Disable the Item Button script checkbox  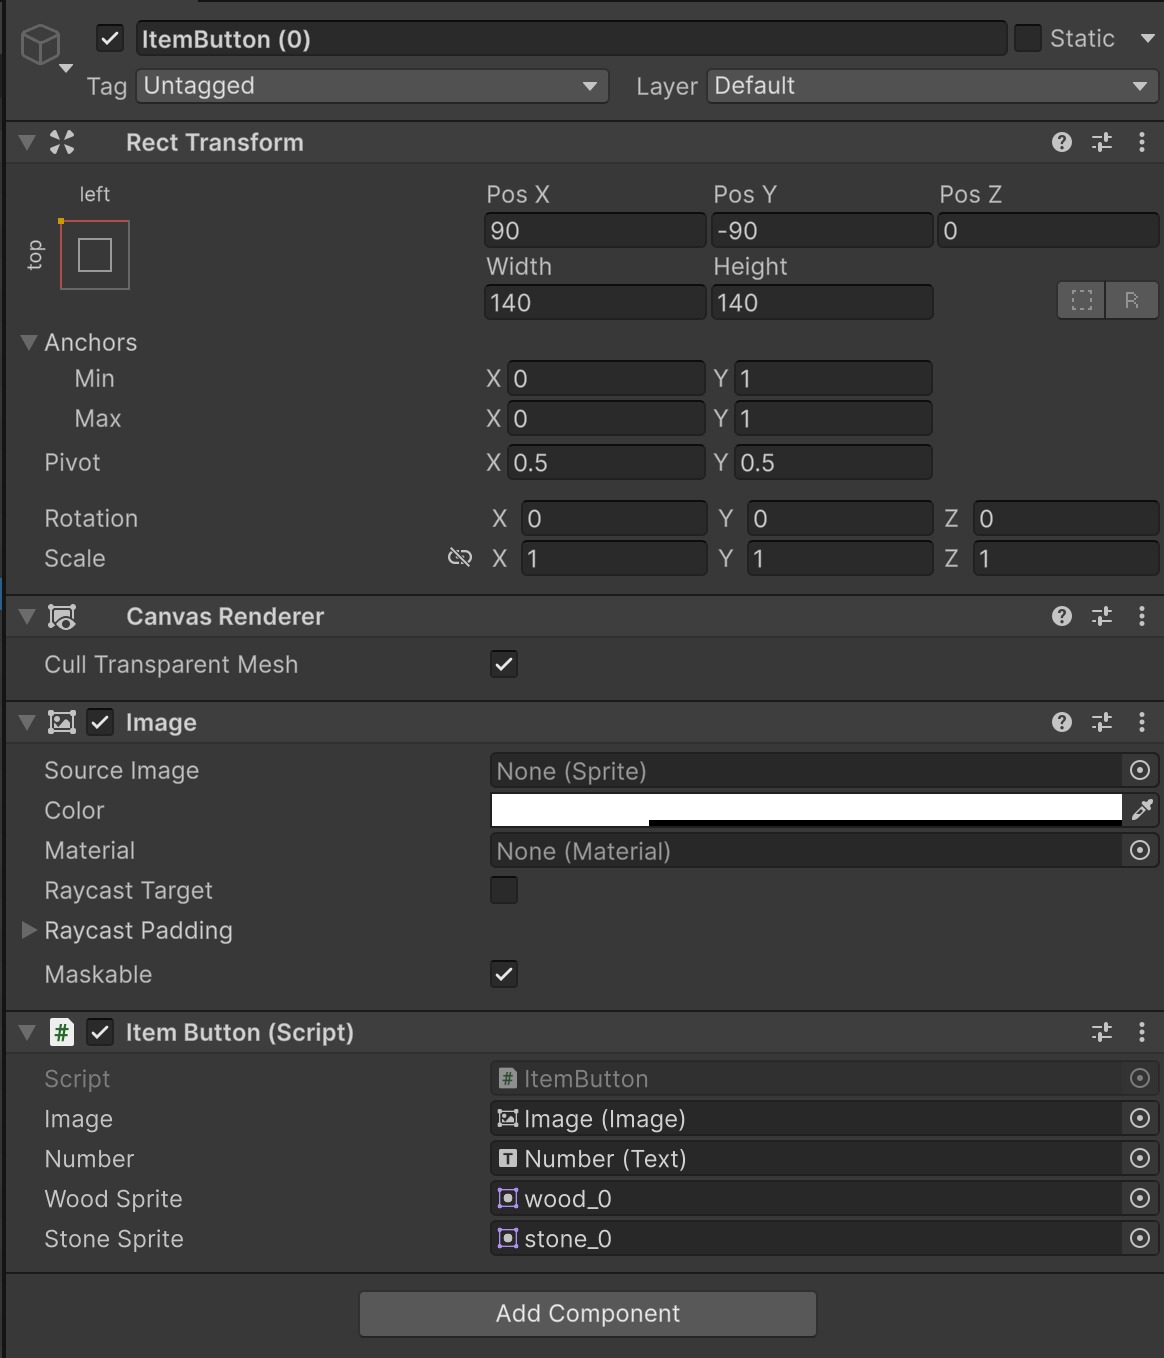[100, 1032]
